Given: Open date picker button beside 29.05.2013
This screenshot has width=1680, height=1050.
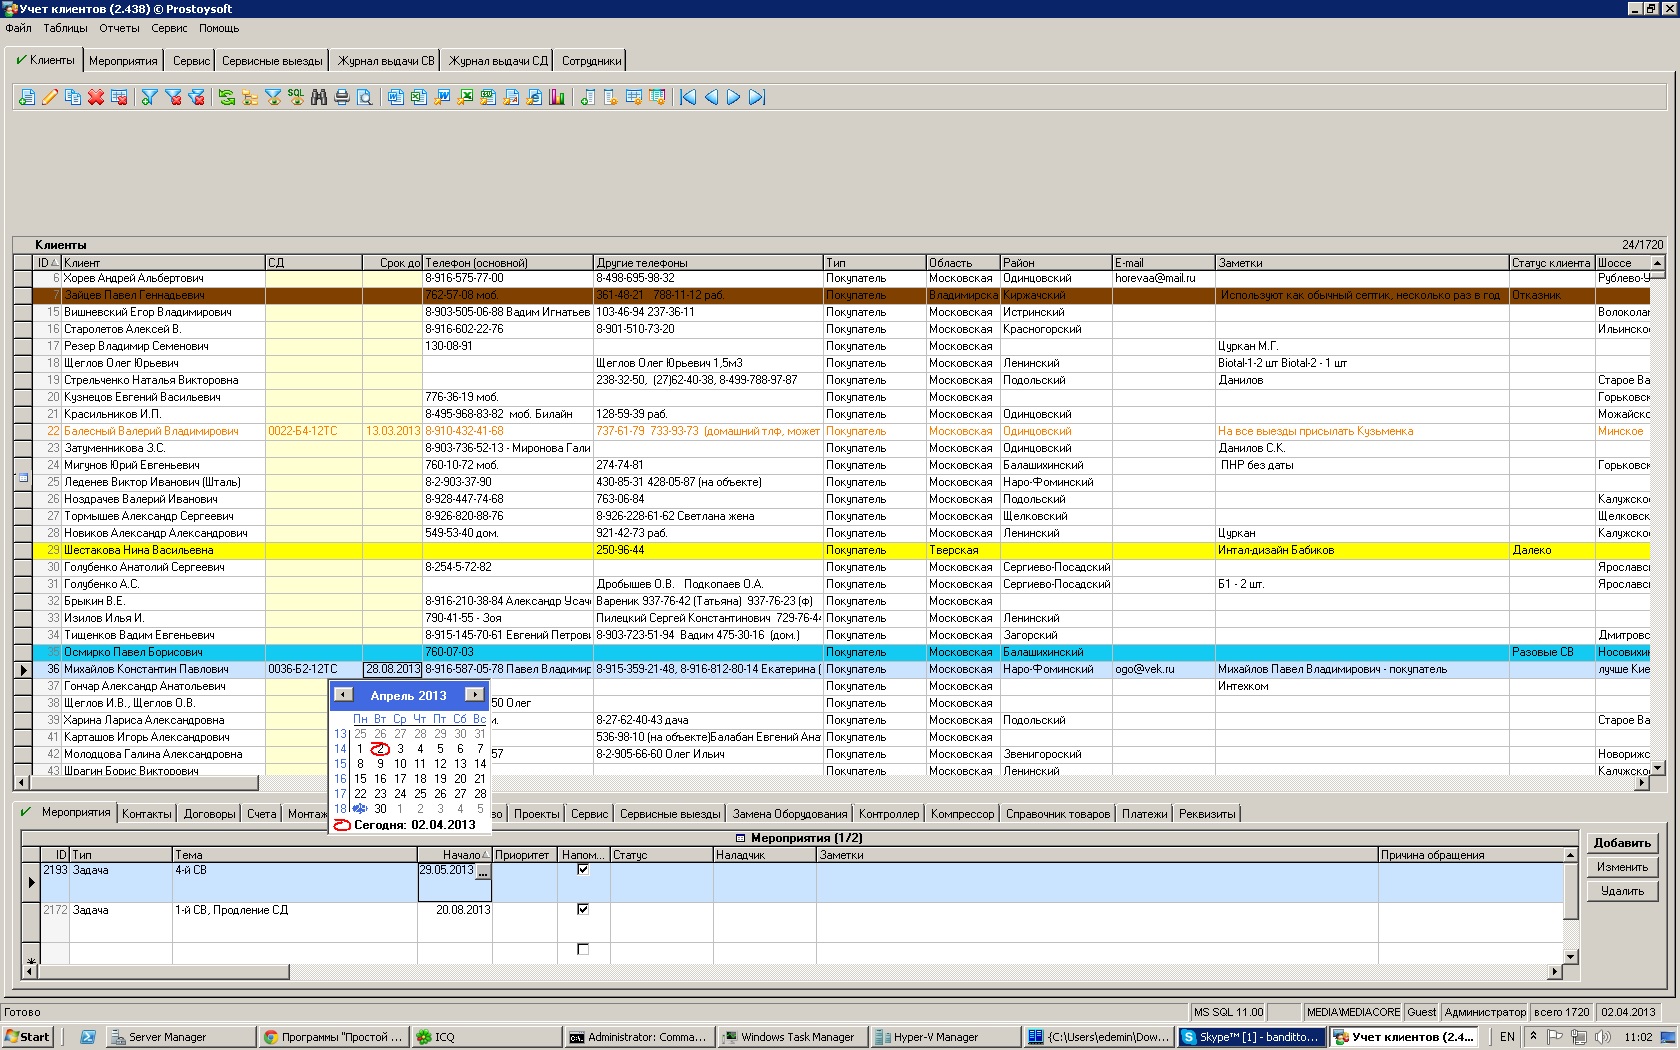Looking at the screenshot, I should pos(483,872).
